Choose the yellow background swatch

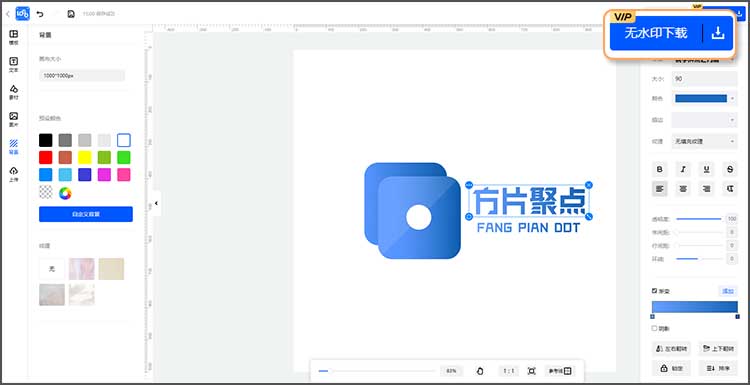pyautogui.click(x=85, y=157)
